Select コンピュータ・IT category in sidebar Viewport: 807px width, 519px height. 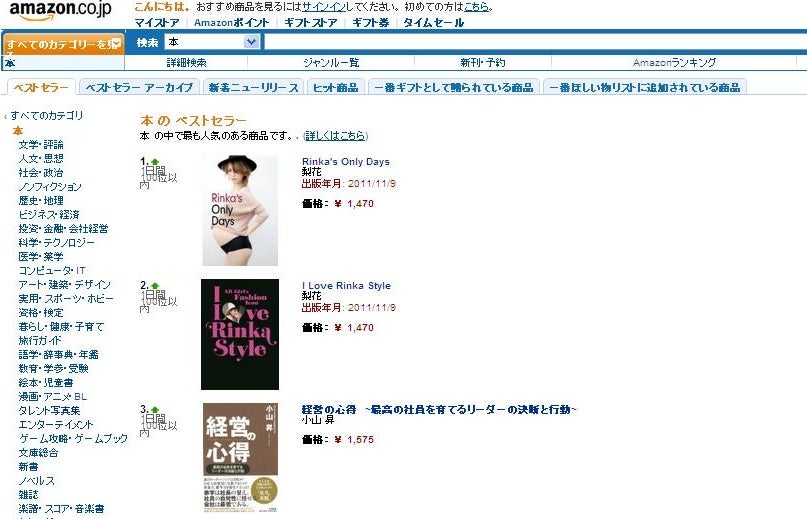point(52,270)
